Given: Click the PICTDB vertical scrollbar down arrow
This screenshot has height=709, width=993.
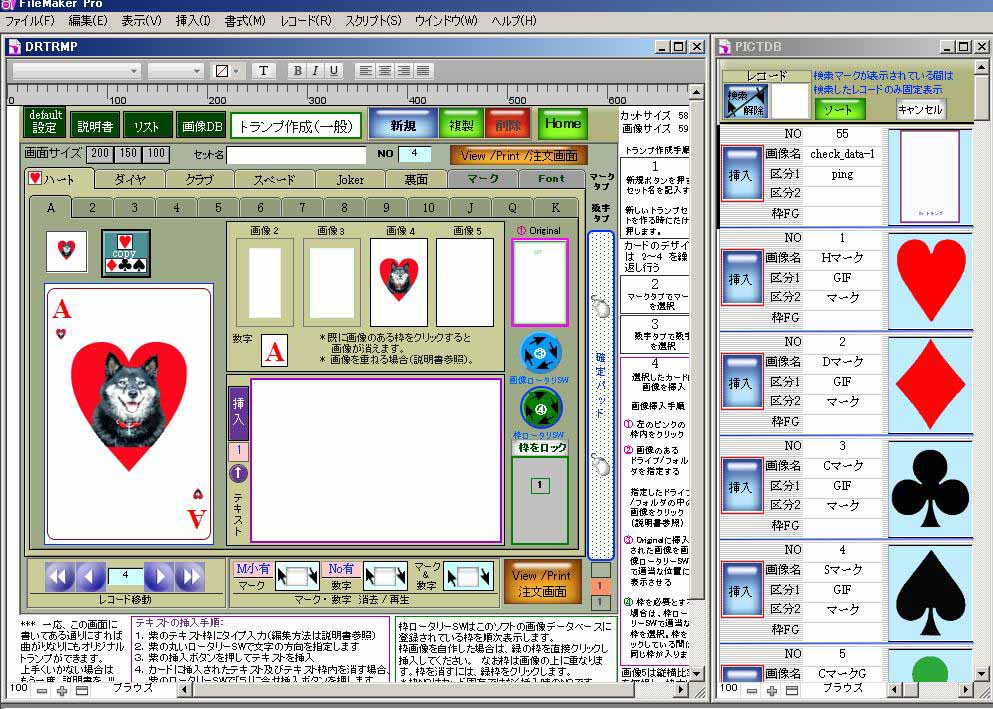Looking at the screenshot, I should click(x=981, y=673).
